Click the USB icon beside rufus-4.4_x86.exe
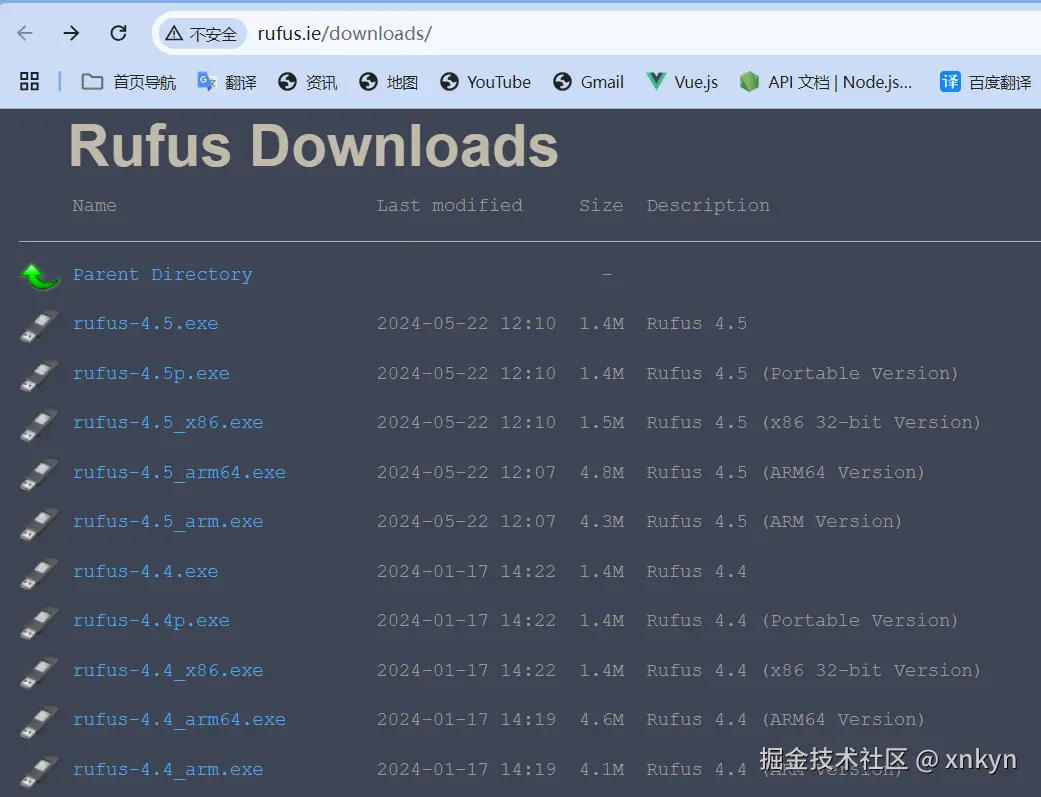This screenshot has height=797, width=1041. pos(39,673)
